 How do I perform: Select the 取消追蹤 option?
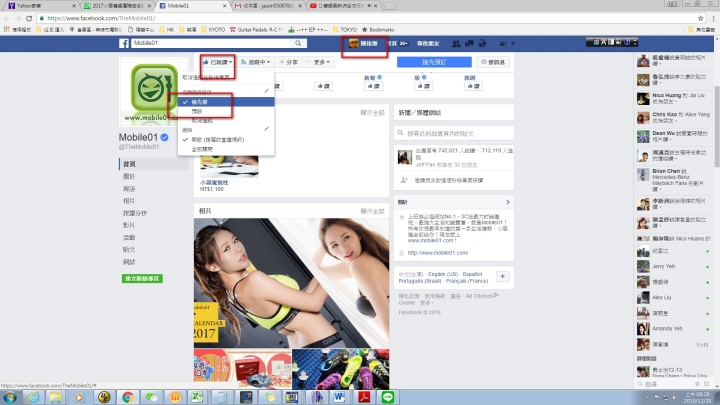[226, 121]
